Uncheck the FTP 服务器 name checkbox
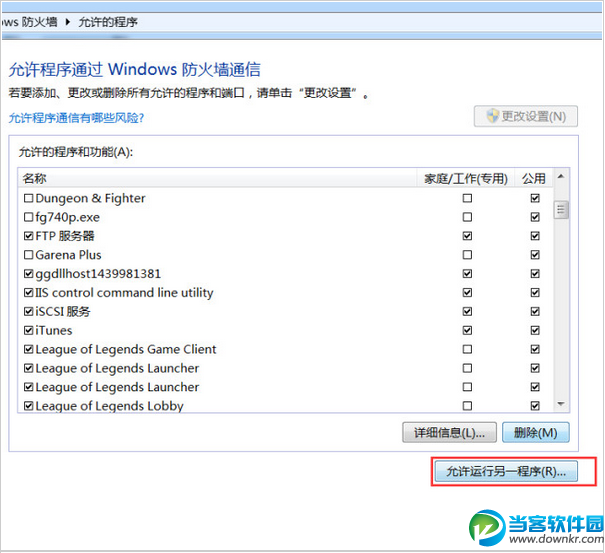This screenshot has height=553, width=605. (x=29, y=236)
